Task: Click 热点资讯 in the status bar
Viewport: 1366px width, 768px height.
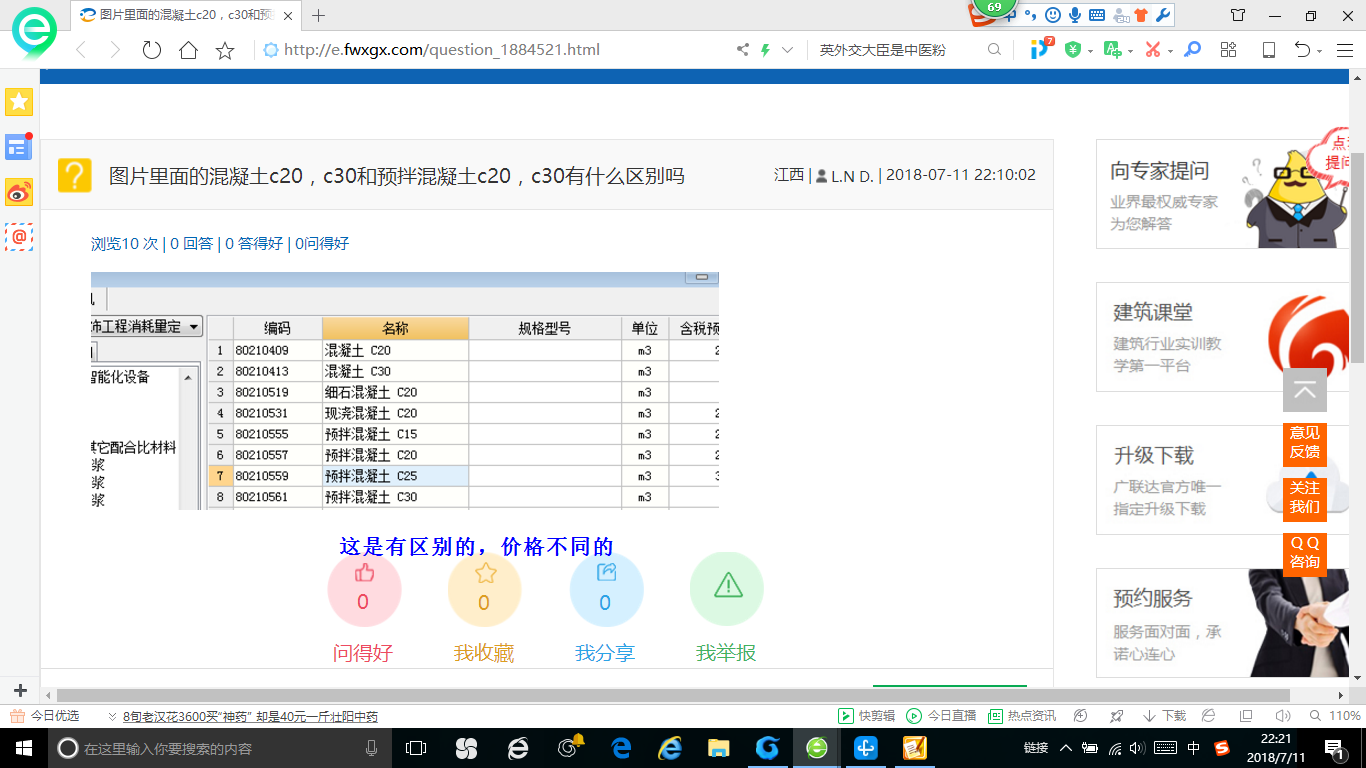Action: pos(1021,716)
